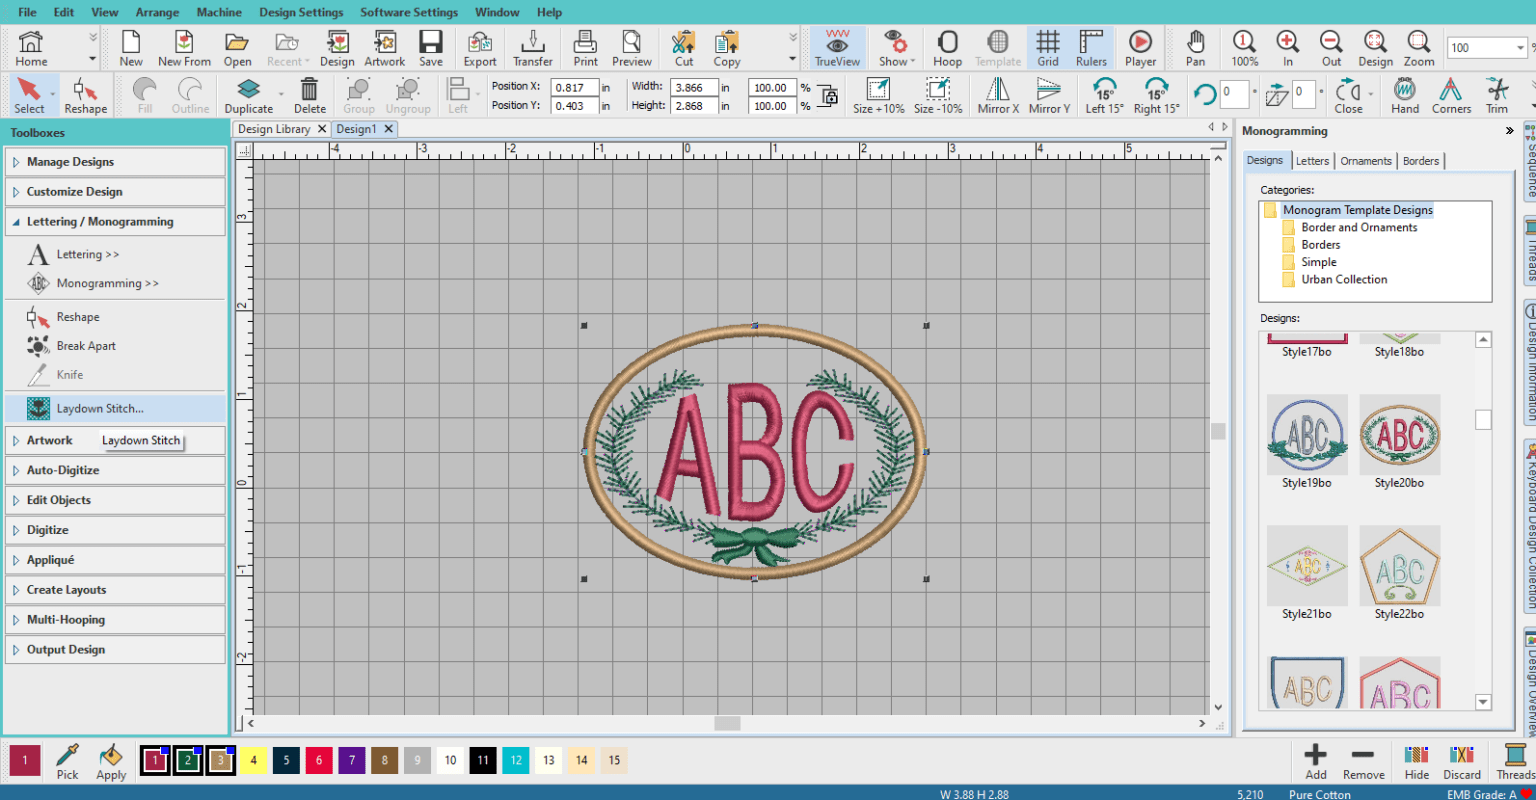Toggle the Grid display
The width and height of the screenshot is (1536, 800).
point(1046,47)
